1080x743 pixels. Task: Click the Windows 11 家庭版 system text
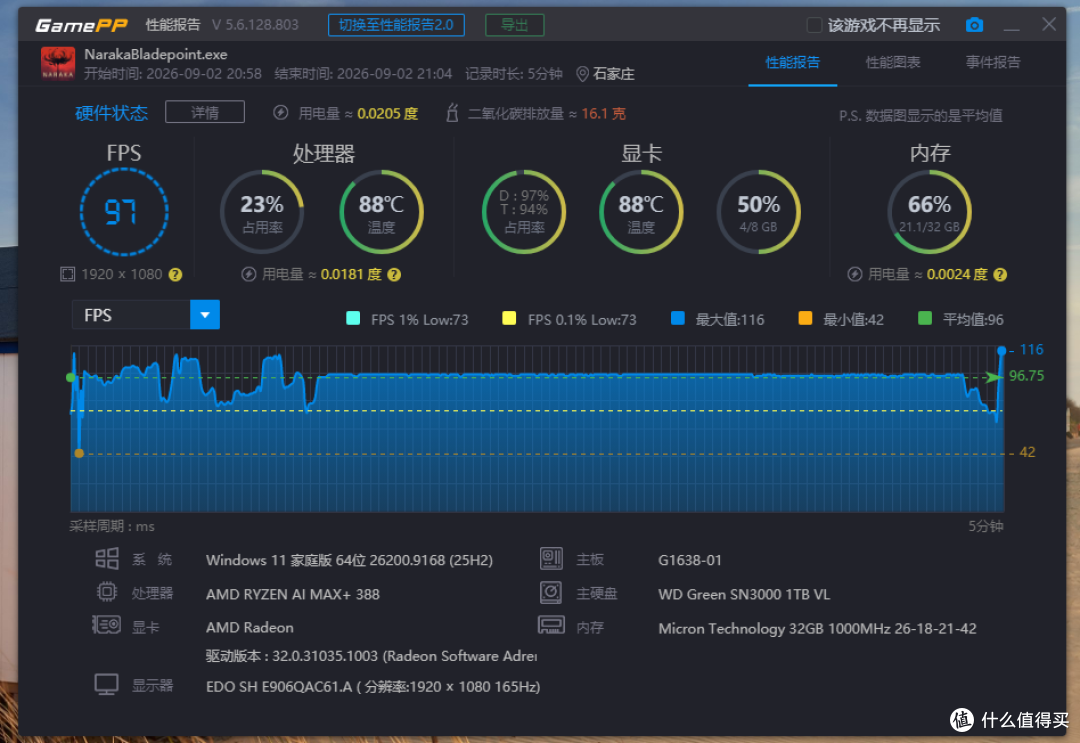click(349, 560)
